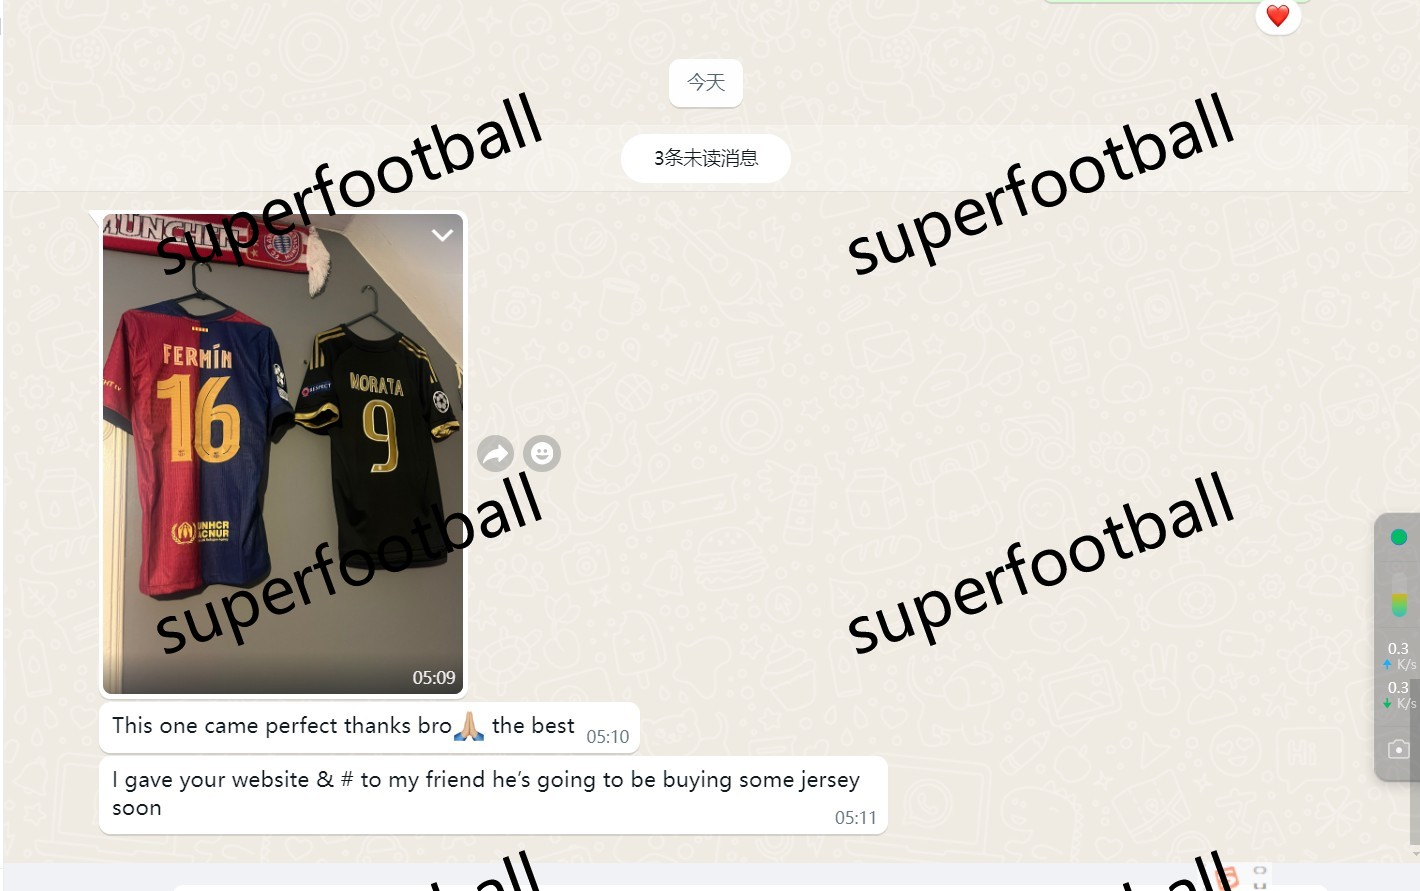Click the chat vertical scrollbar thumb
The height and width of the screenshot is (891, 1420).
coord(1415,762)
